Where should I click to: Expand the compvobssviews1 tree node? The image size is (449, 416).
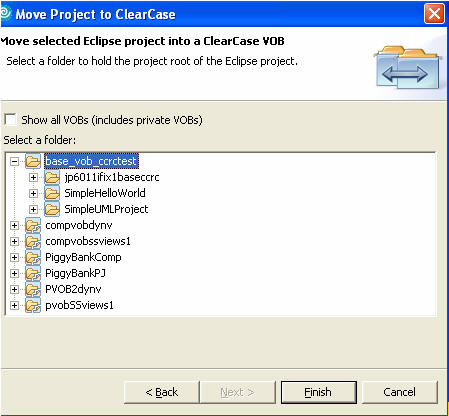click(14, 241)
